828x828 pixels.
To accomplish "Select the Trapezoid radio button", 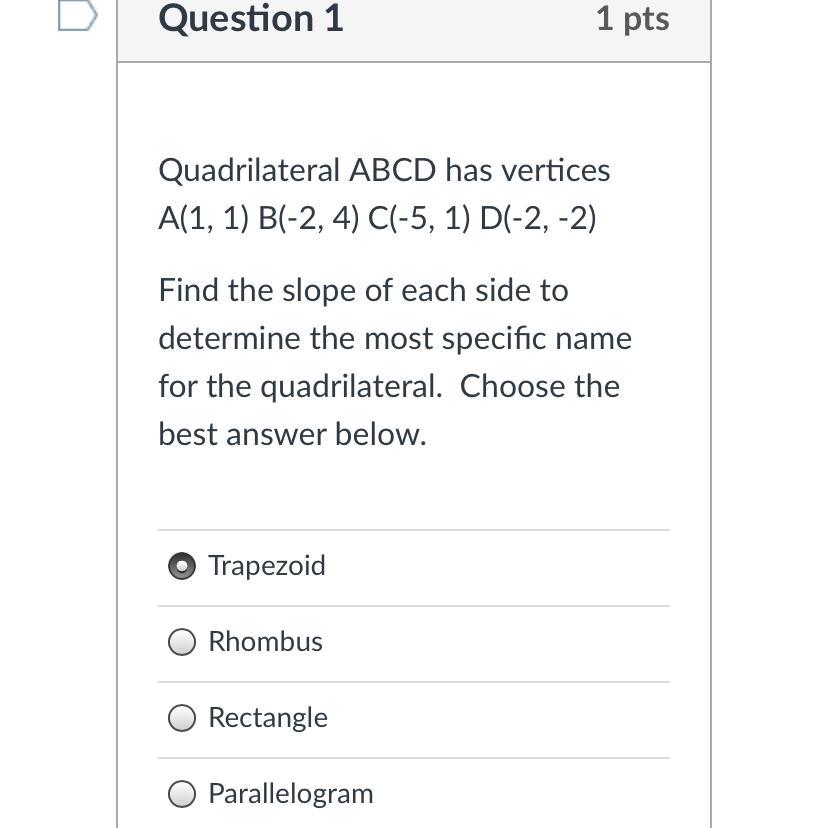I will click(x=182, y=567).
